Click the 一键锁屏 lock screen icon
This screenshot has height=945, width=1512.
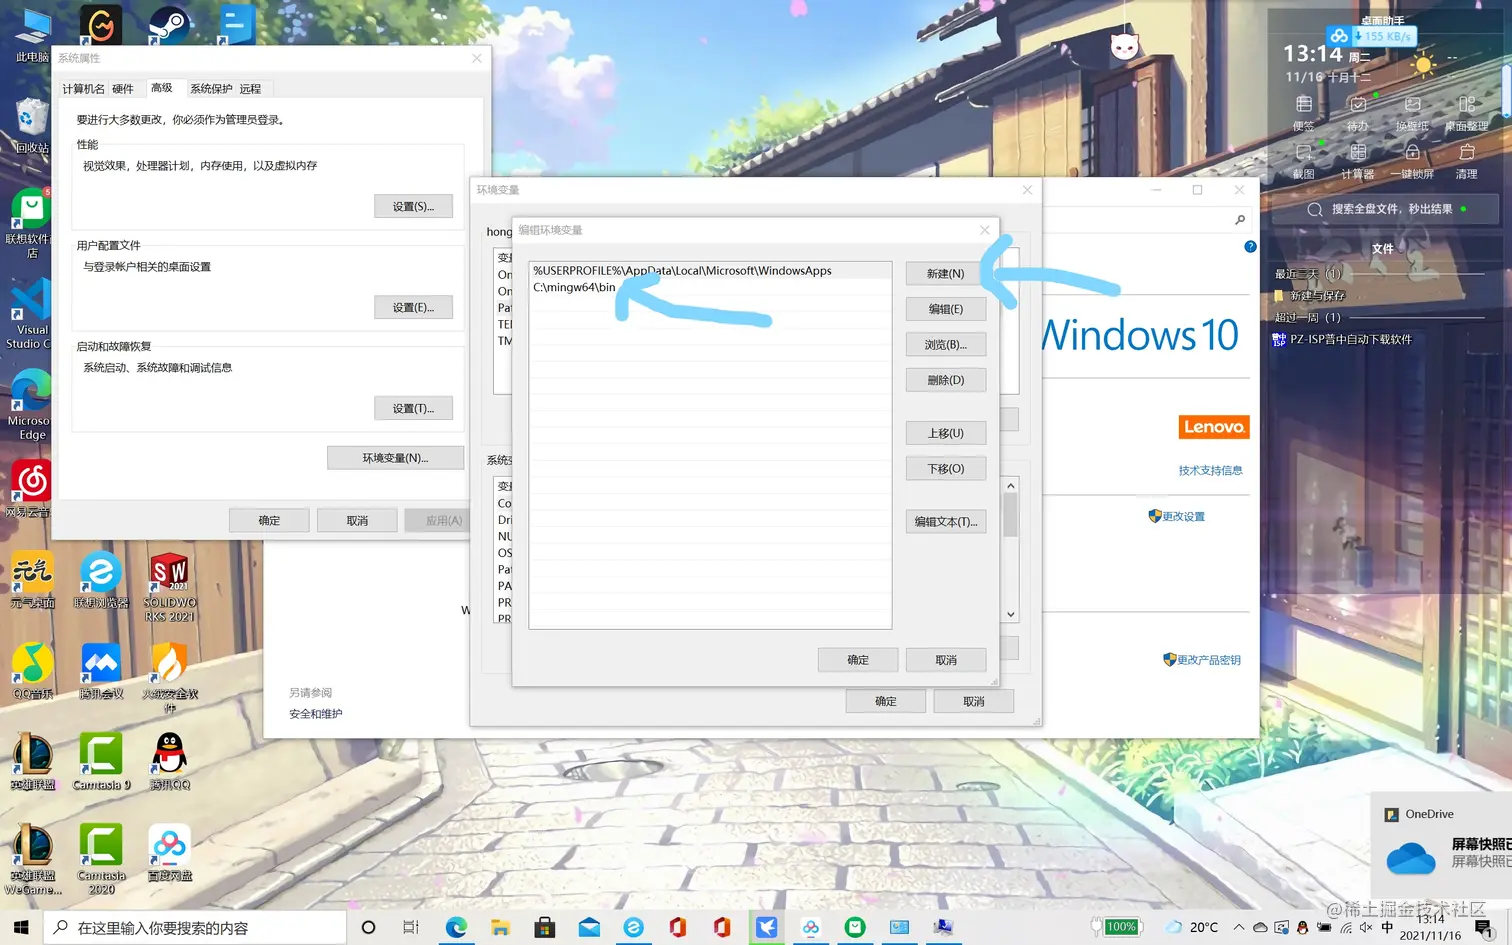click(x=1412, y=160)
